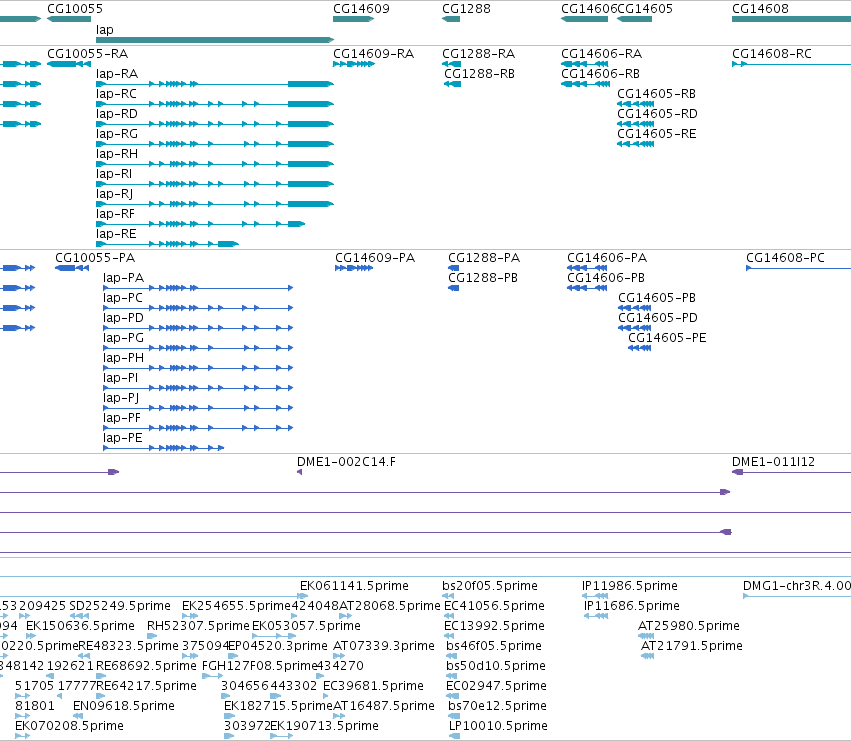Click EST bs20f05.5prime
This screenshot has width=851, height=741.
tap(490, 586)
